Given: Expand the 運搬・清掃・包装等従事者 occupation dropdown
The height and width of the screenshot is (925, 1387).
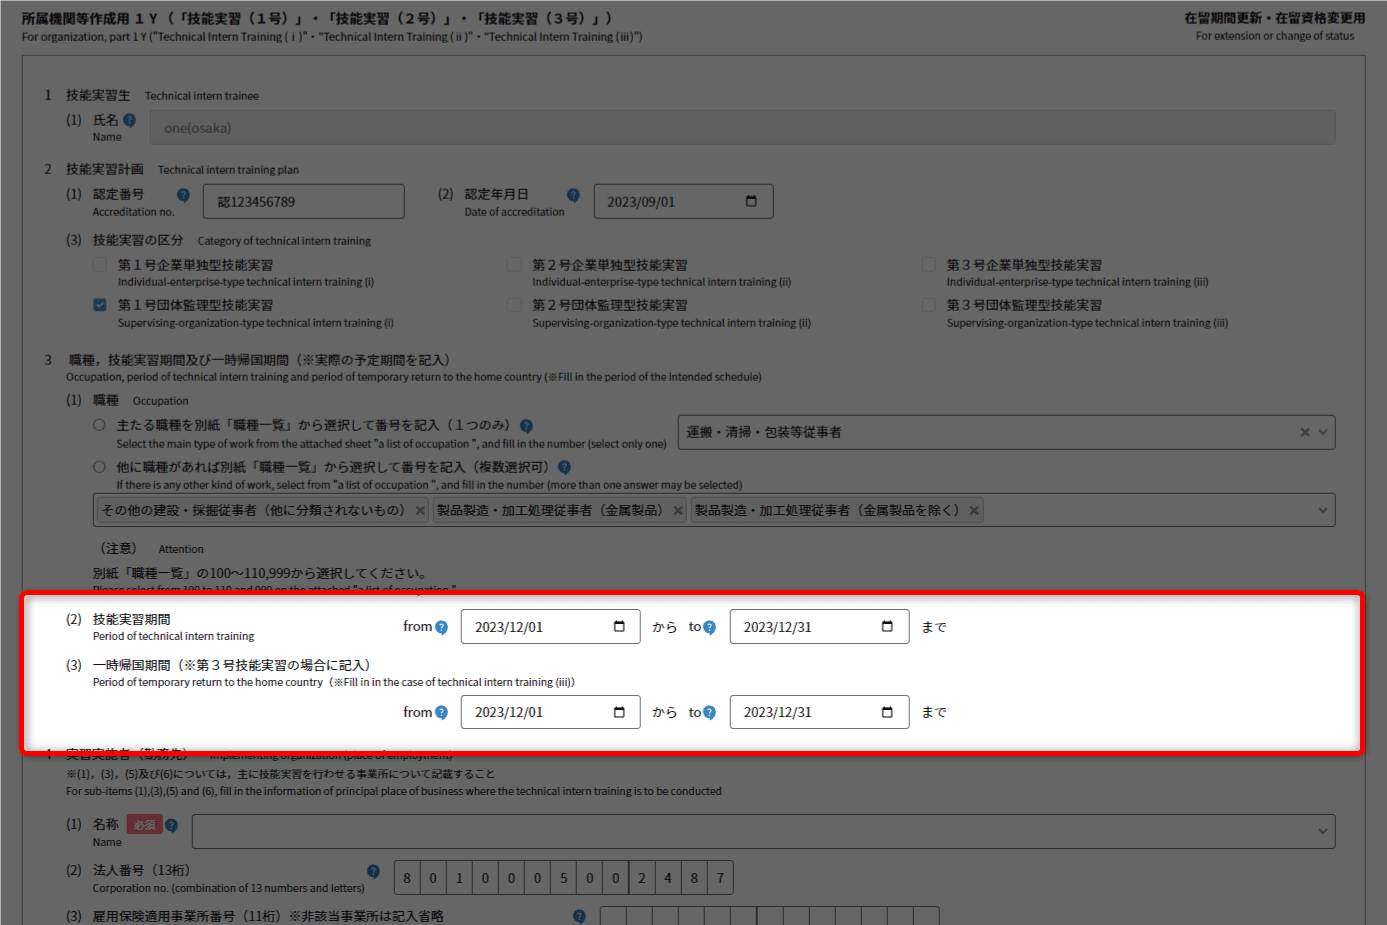Looking at the screenshot, I should 1323,432.
